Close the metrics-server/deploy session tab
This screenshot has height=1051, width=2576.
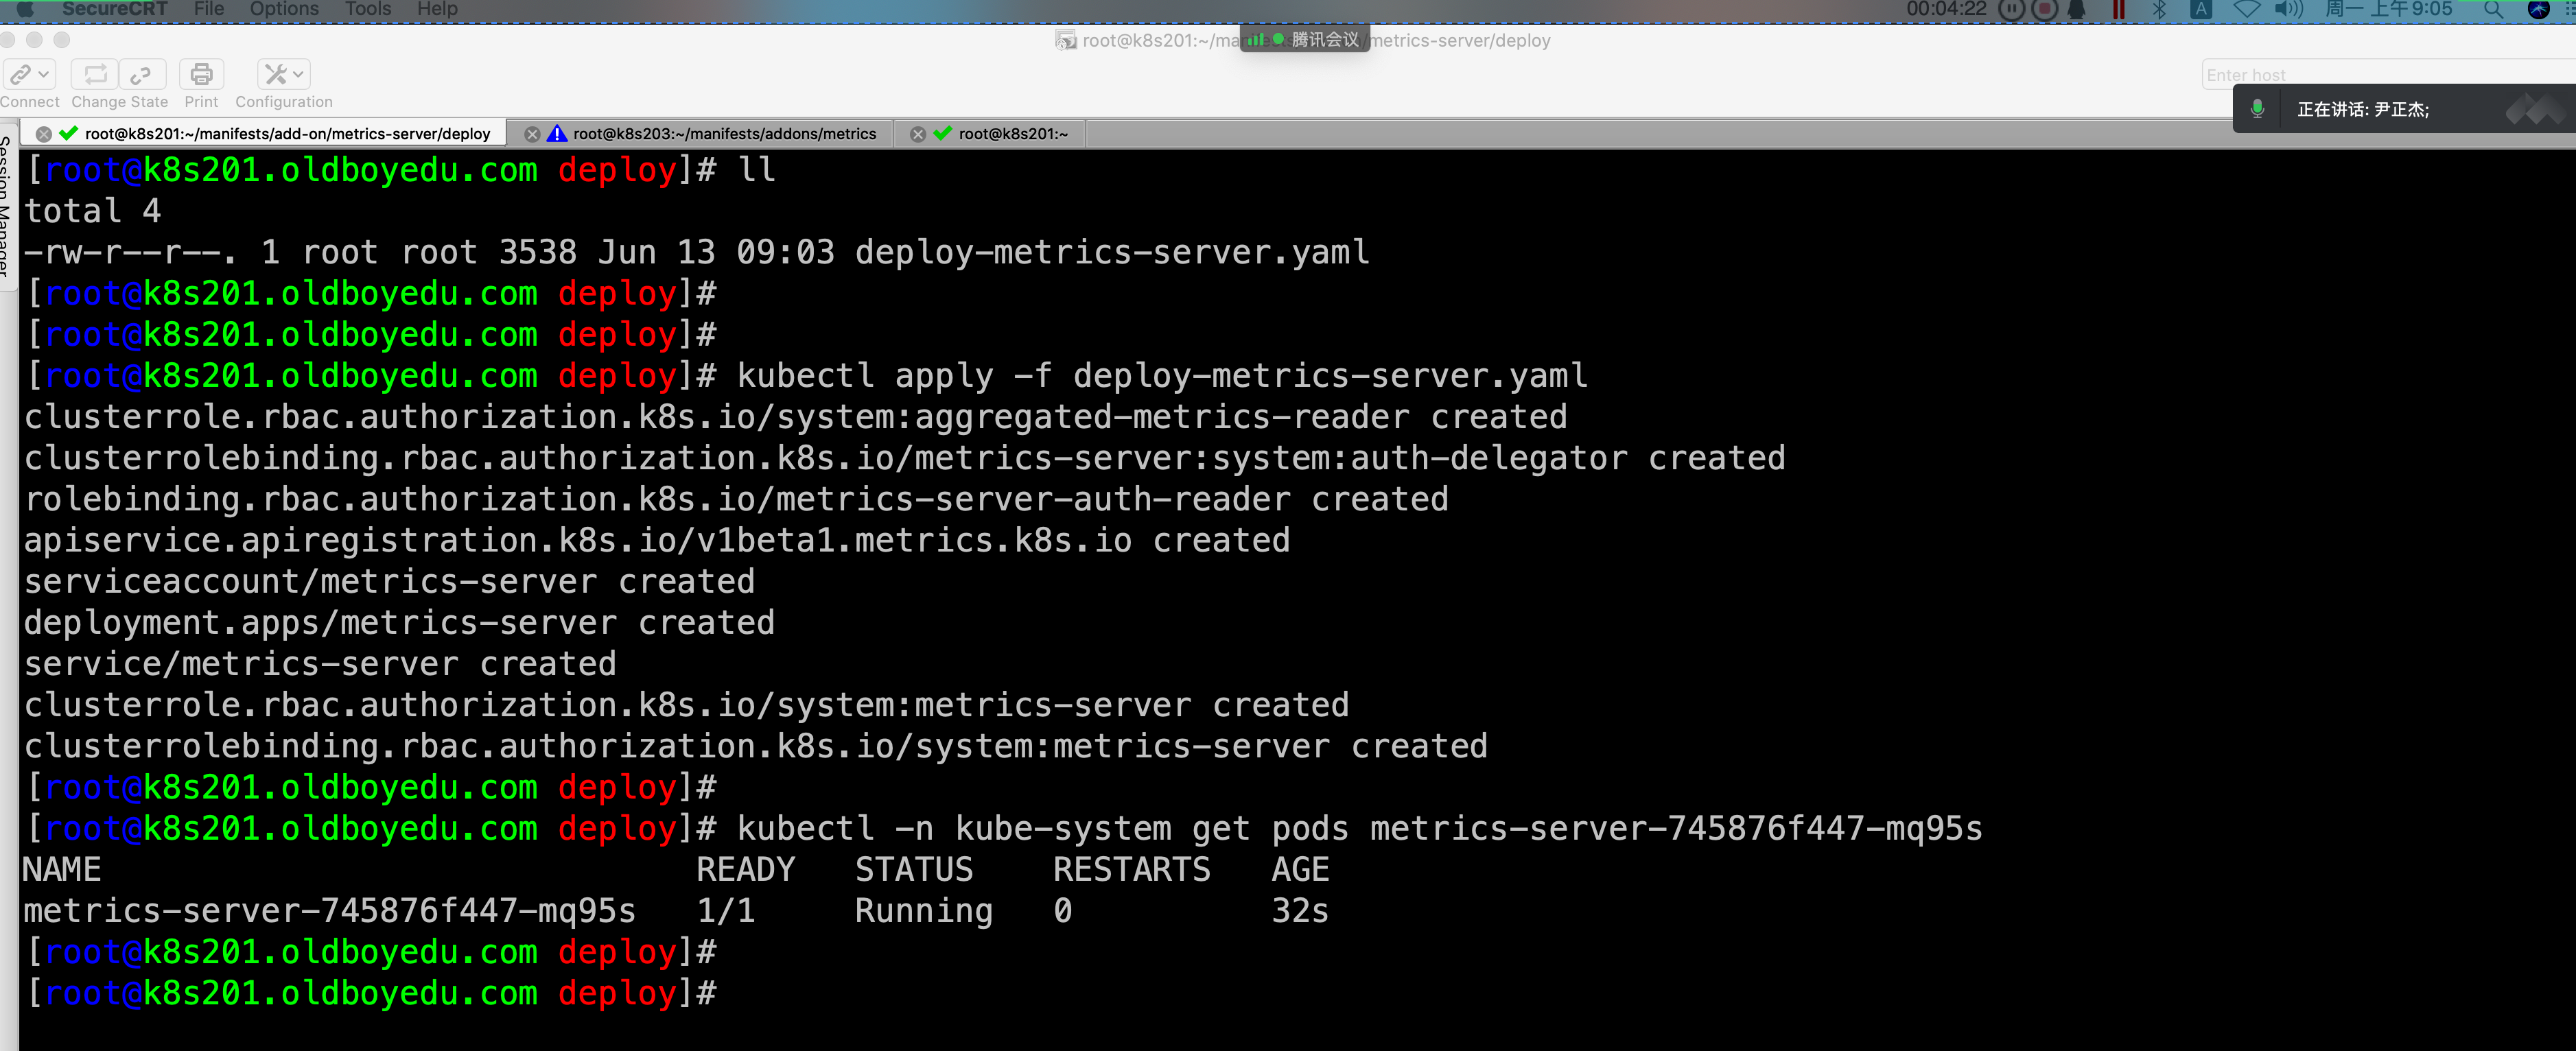click(43, 134)
